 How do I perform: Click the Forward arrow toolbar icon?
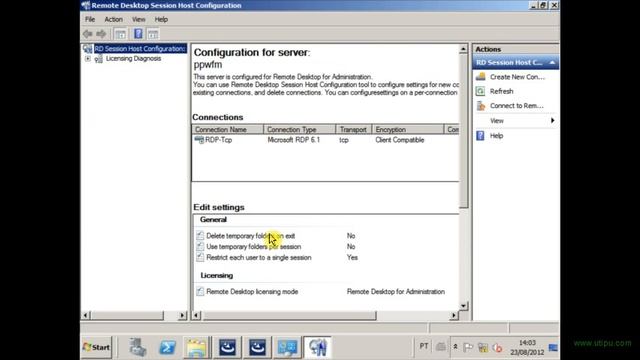pyautogui.click(x=101, y=34)
